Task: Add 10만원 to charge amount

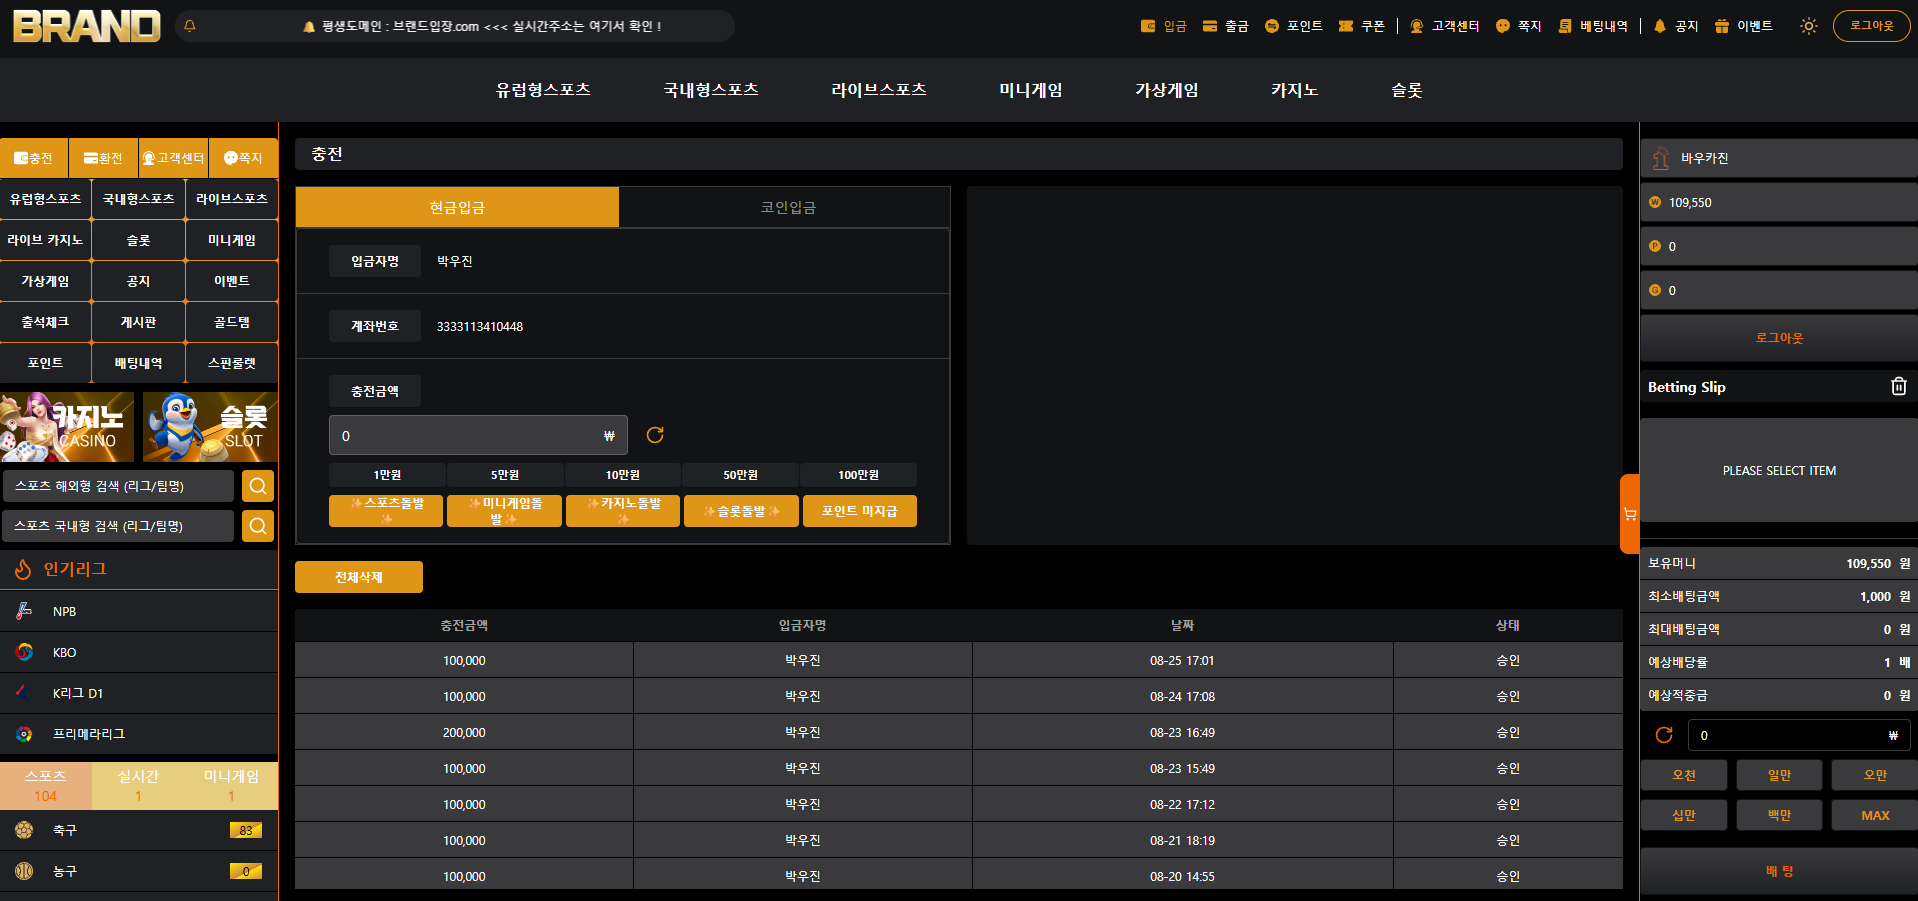Action: [x=623, y=475]
